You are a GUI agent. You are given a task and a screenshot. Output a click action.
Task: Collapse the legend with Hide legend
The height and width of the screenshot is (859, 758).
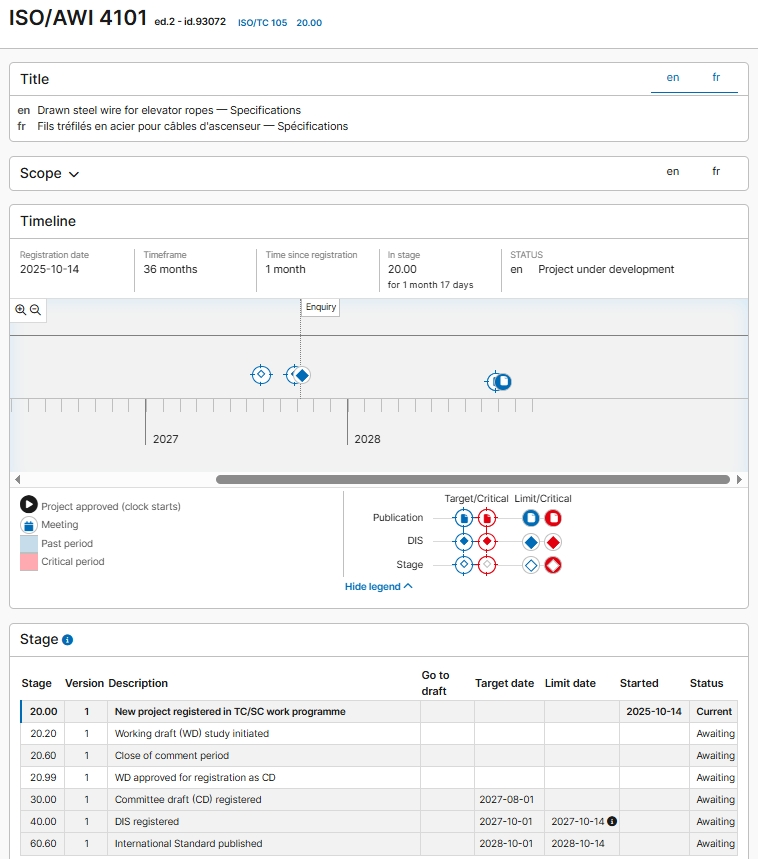coord(378,586)
